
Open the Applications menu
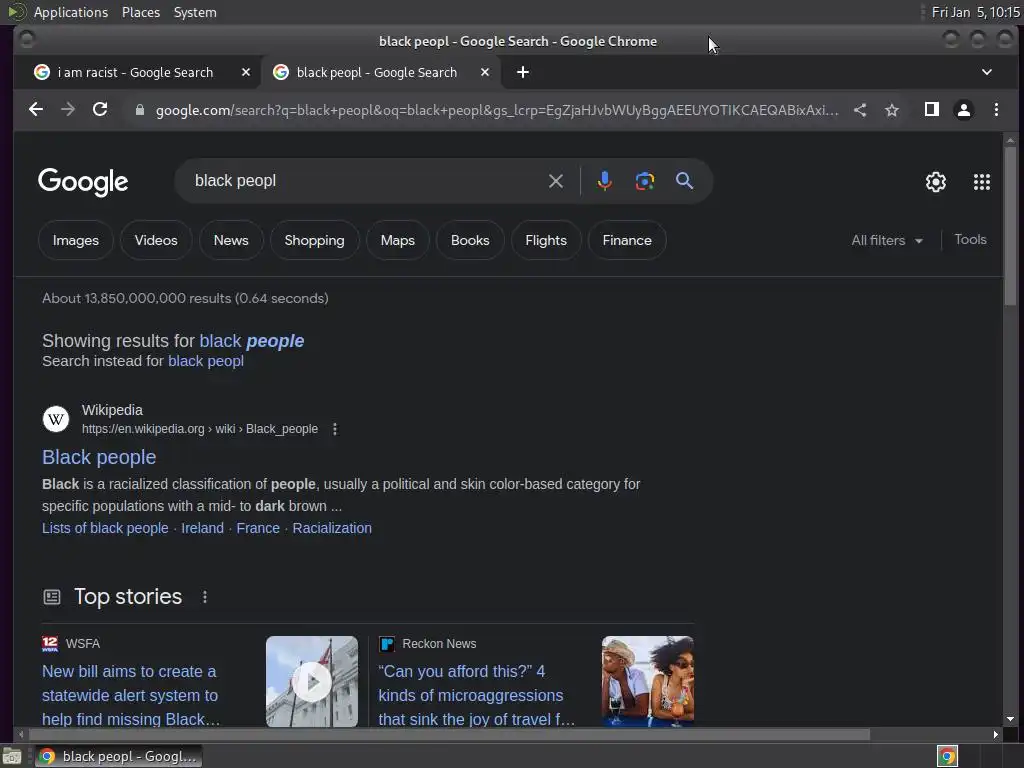tap(71, 12)
